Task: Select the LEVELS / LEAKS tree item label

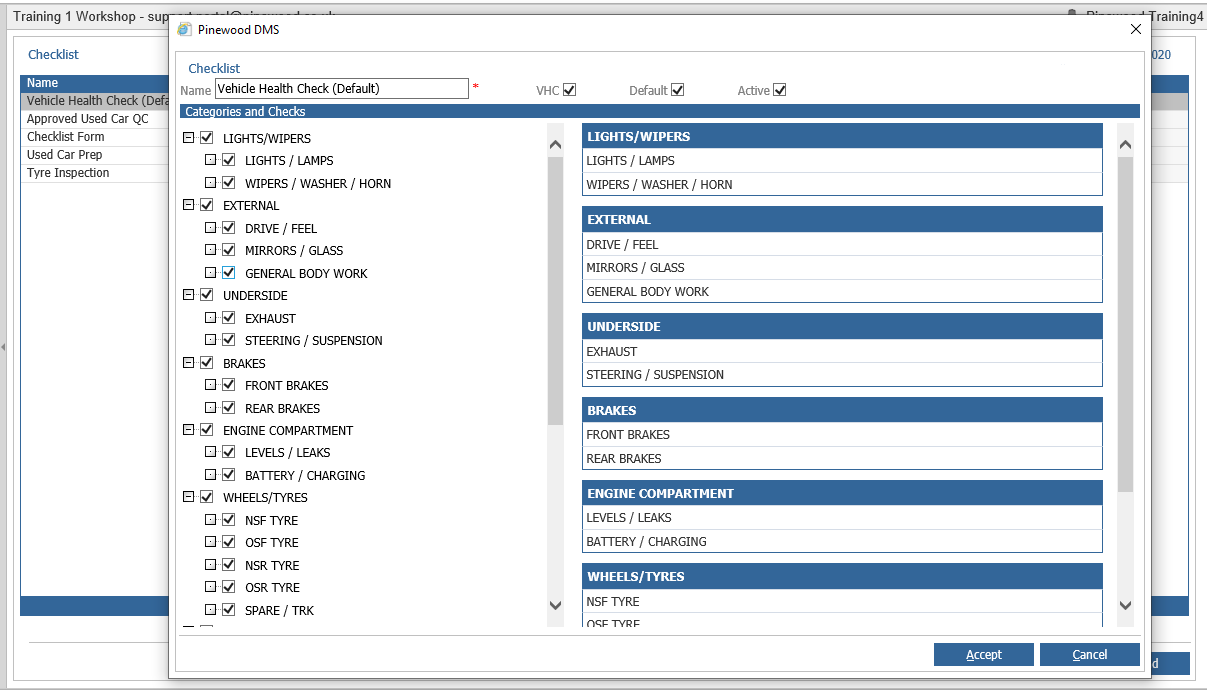Action: coord(287,452)
